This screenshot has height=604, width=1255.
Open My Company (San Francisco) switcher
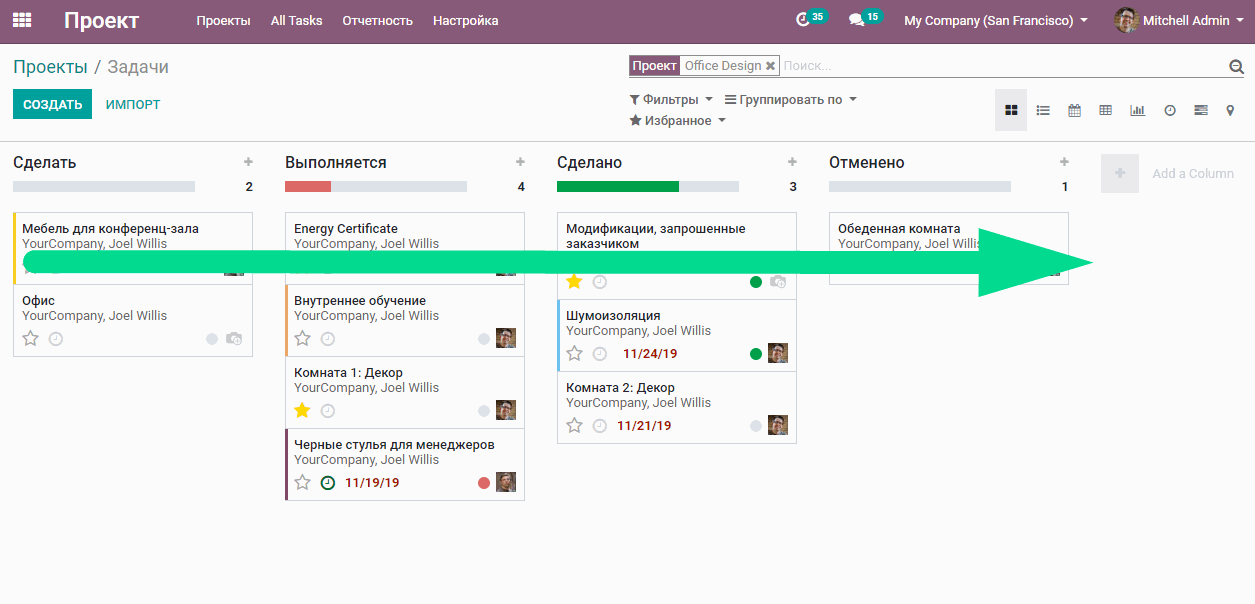995,21
